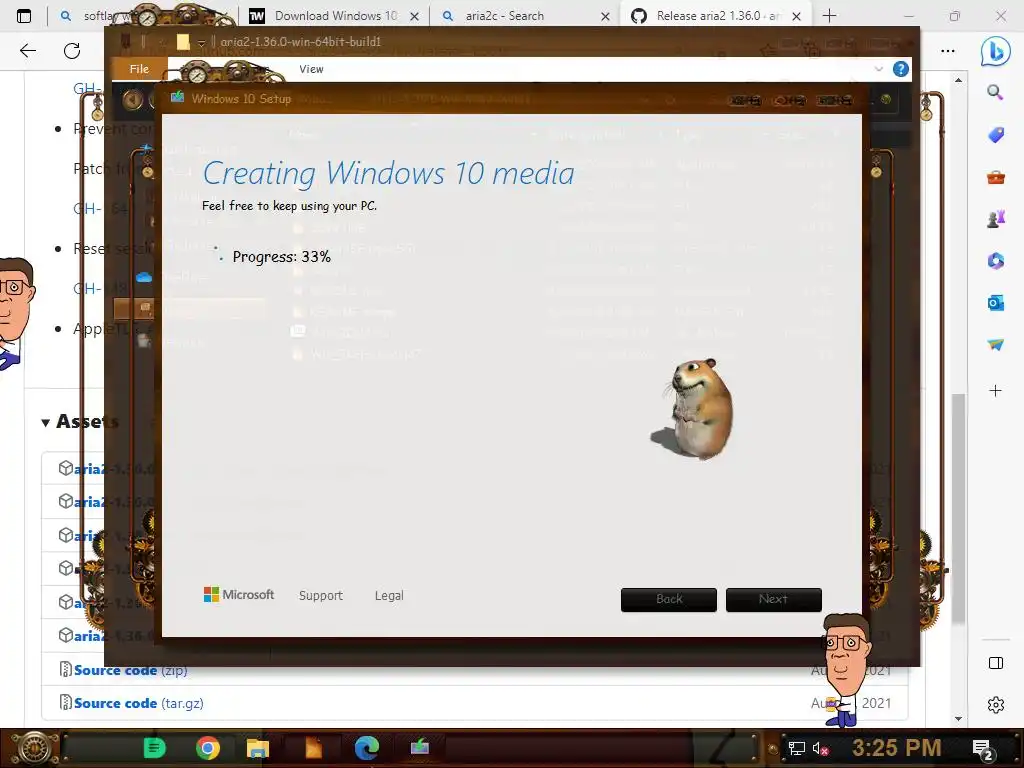The height and width of the screenshot is (768, 1024).
Task: Click the 3:25 PM taskbar clock
Action: click(896, 748)
